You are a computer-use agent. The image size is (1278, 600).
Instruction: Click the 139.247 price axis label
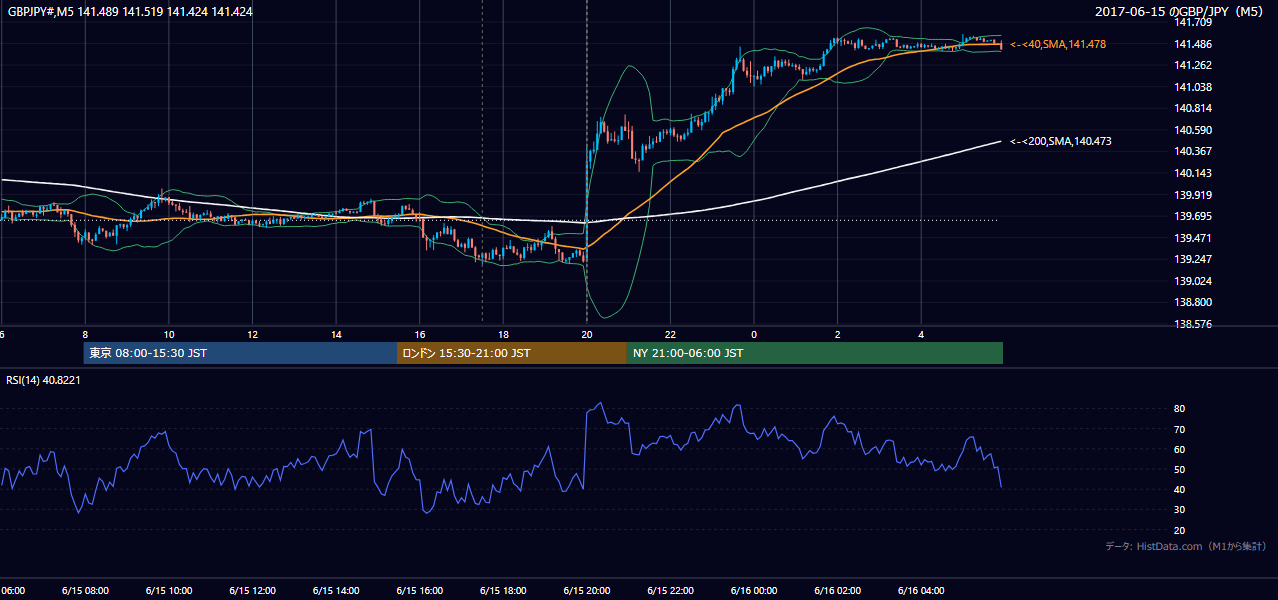tap(1193, 259)
